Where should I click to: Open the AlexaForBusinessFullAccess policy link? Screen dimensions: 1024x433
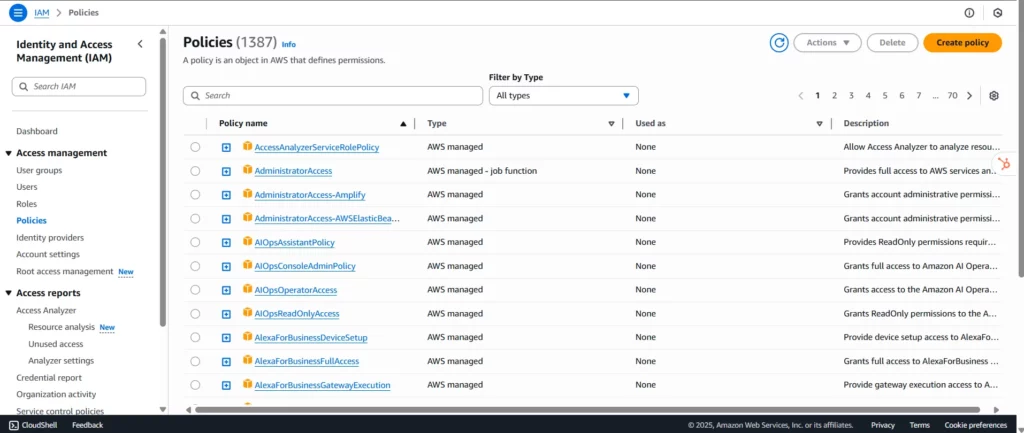pyautogui.click(x=306, y=361)
